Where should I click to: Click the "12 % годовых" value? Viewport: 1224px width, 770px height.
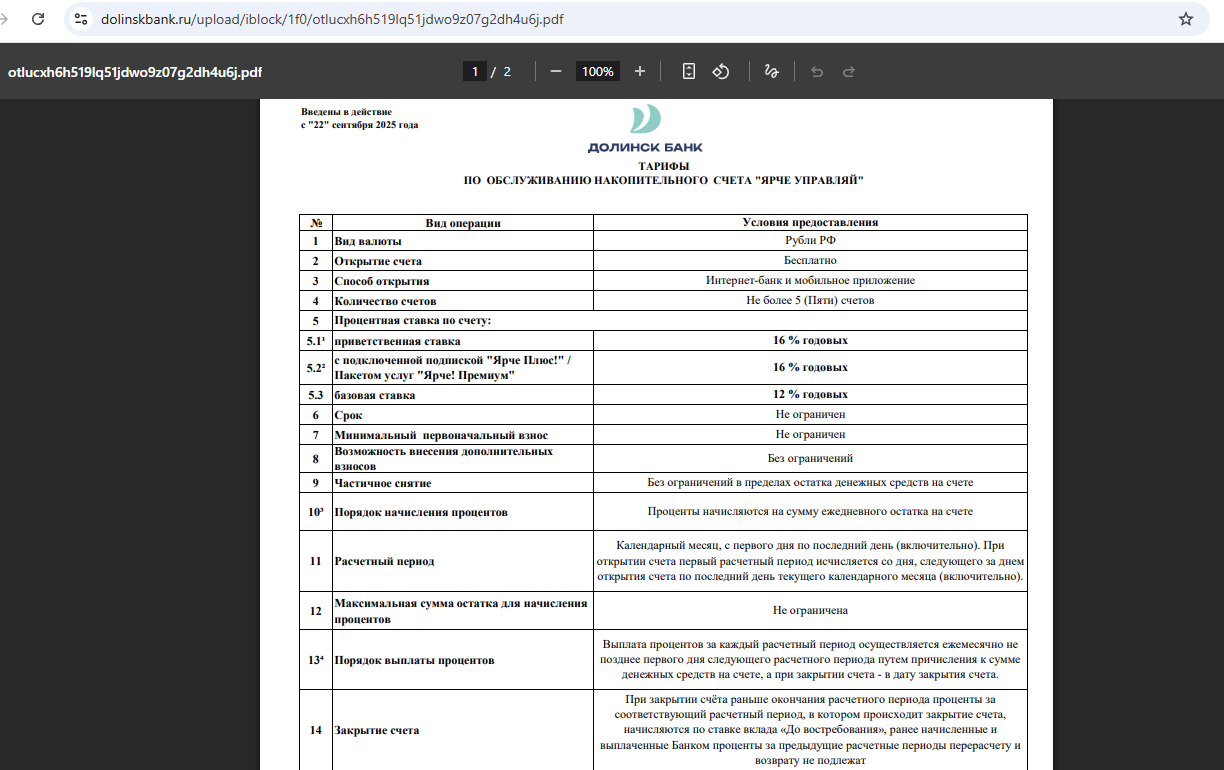tap(810, 394)
